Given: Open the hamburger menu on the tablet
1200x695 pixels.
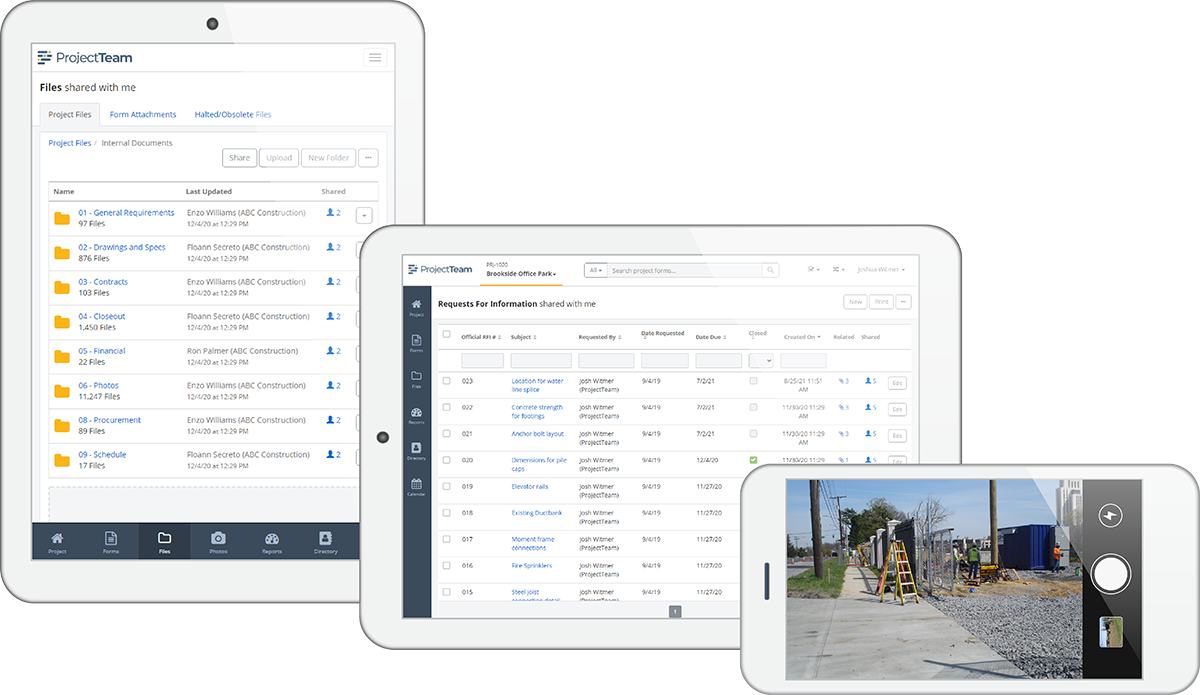Looking at the screenshot, I should [375, 57].
